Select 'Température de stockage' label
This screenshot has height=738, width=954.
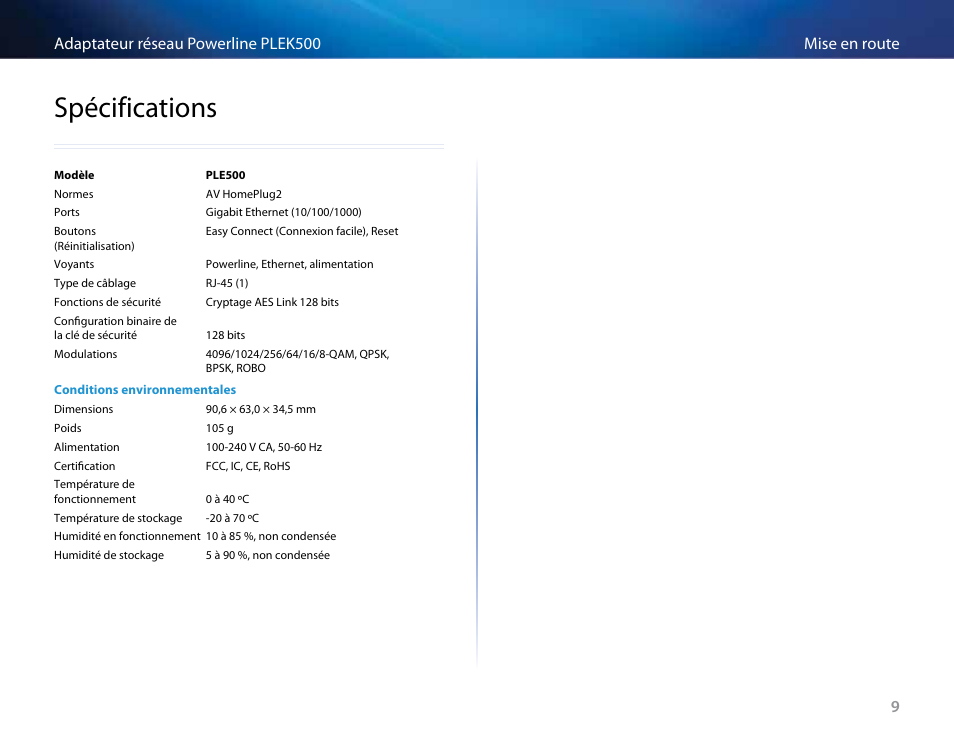[x=118, y=518]
